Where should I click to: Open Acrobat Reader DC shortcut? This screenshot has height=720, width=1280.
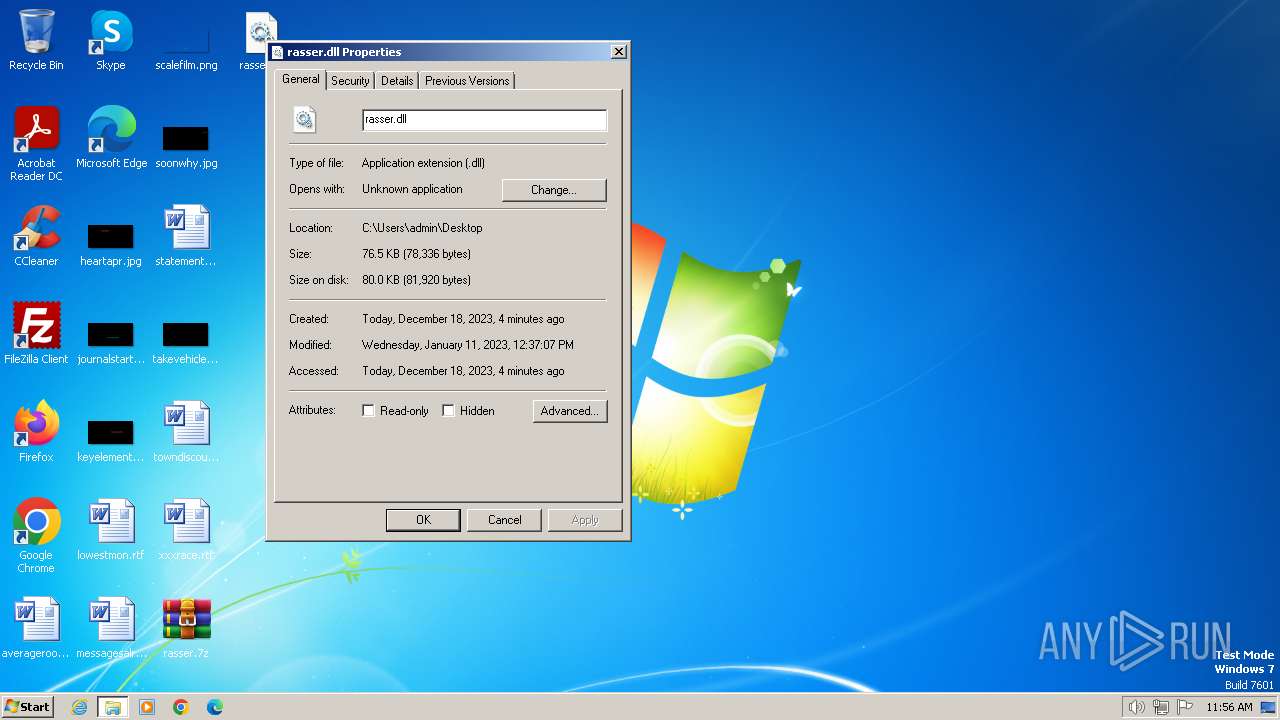36,144
